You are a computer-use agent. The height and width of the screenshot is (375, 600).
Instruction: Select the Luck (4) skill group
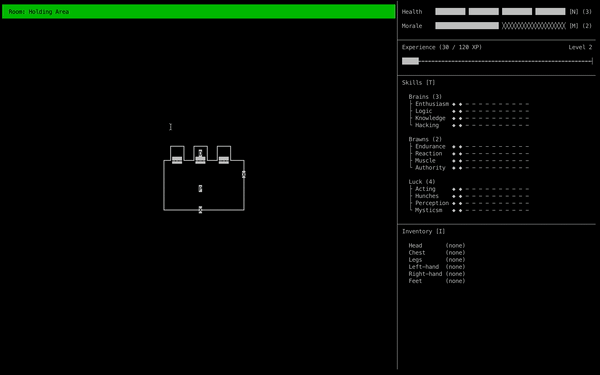pyautogui.click(x=422, y=182)
